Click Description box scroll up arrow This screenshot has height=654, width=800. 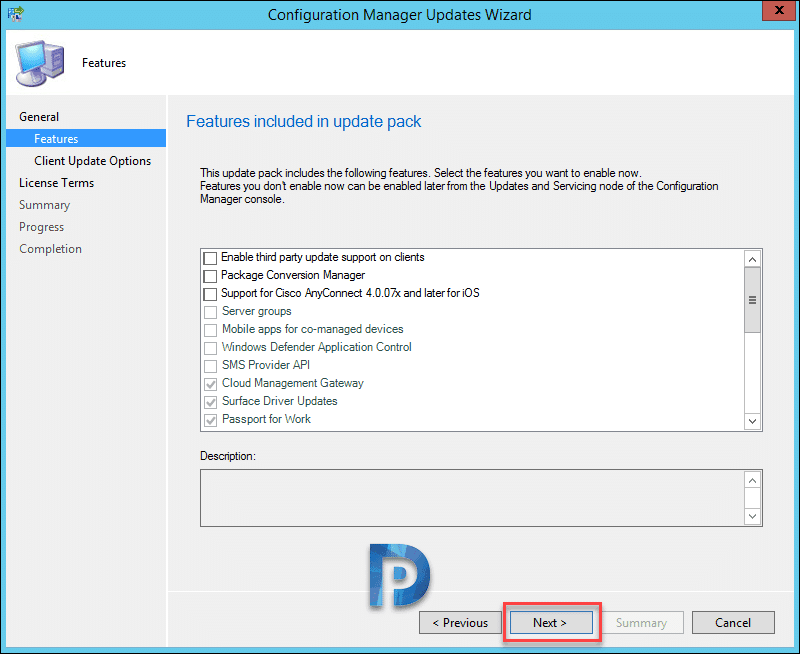tap(752, 481)
